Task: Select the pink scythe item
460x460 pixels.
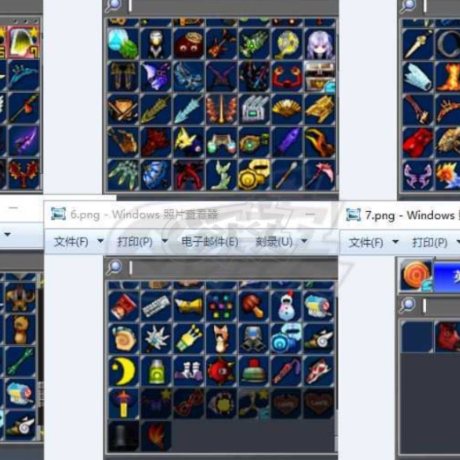Action: click(319, 175)
